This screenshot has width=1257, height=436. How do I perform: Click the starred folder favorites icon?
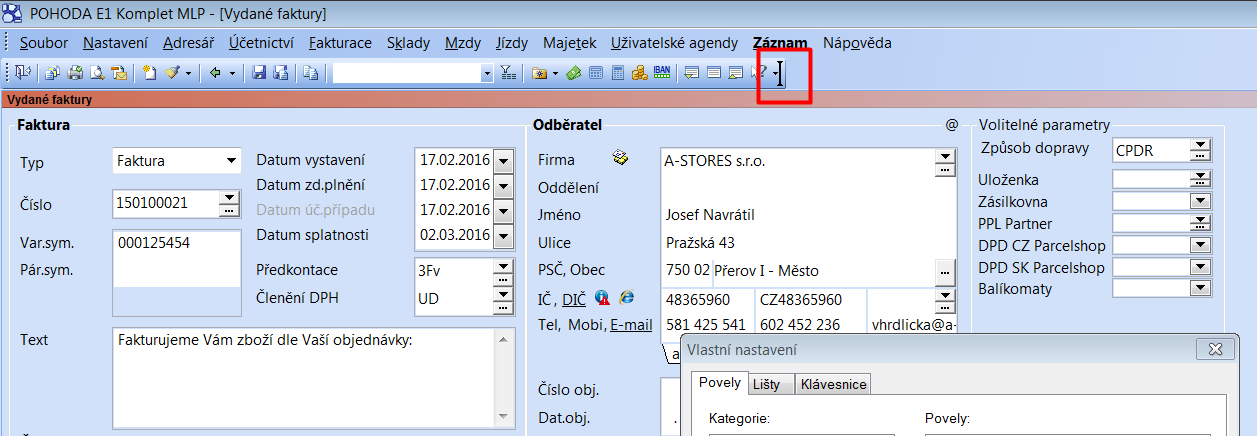(x=539, y=72)
